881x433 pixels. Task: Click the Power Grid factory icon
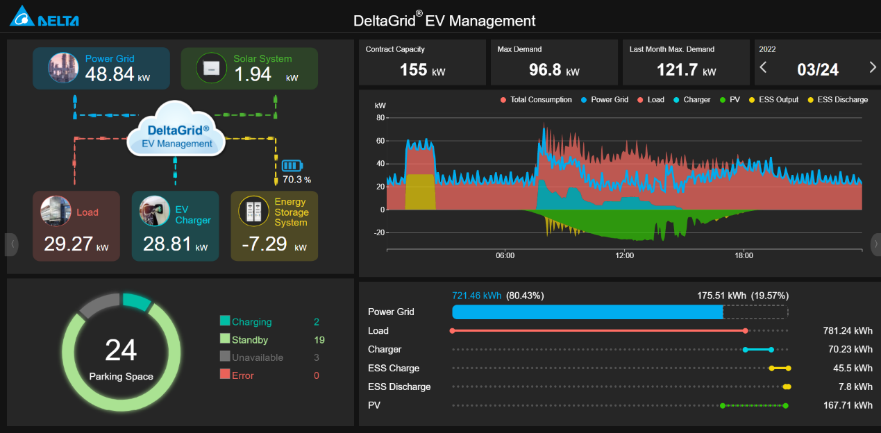[x=64, y=68]
